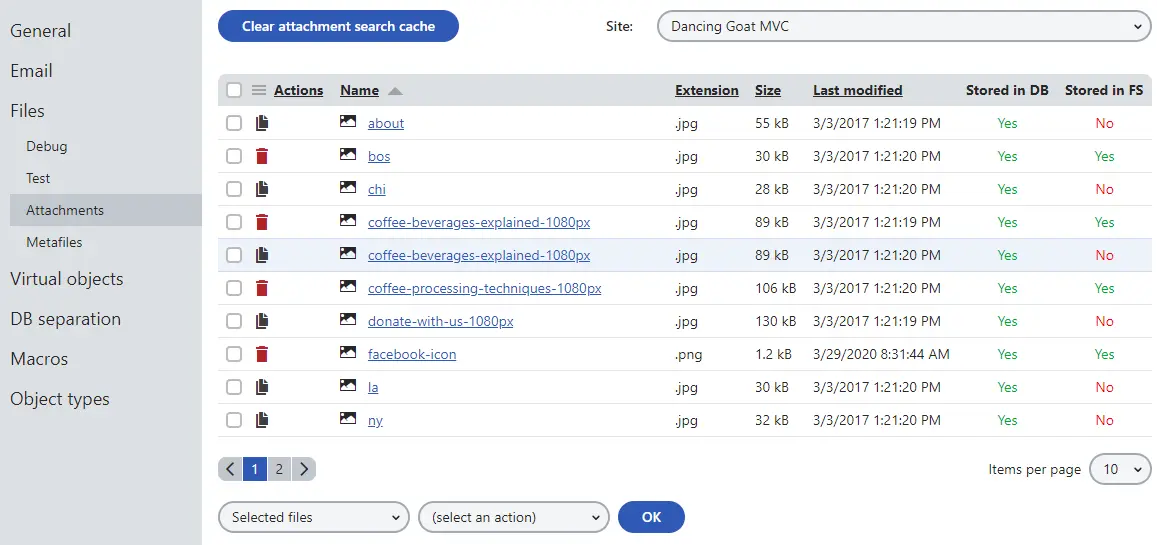Sort by the Size column header
The height and width of the screenshot is (545, 1157).
pyautogui.click(x=767, y=90)
